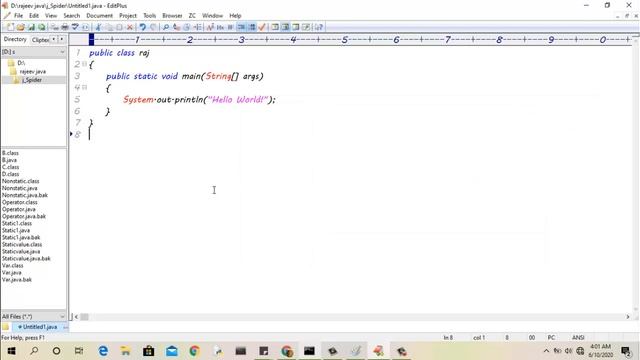
Task: Toggle the red check mark toolbar button
Action: [x=262, y=27]
